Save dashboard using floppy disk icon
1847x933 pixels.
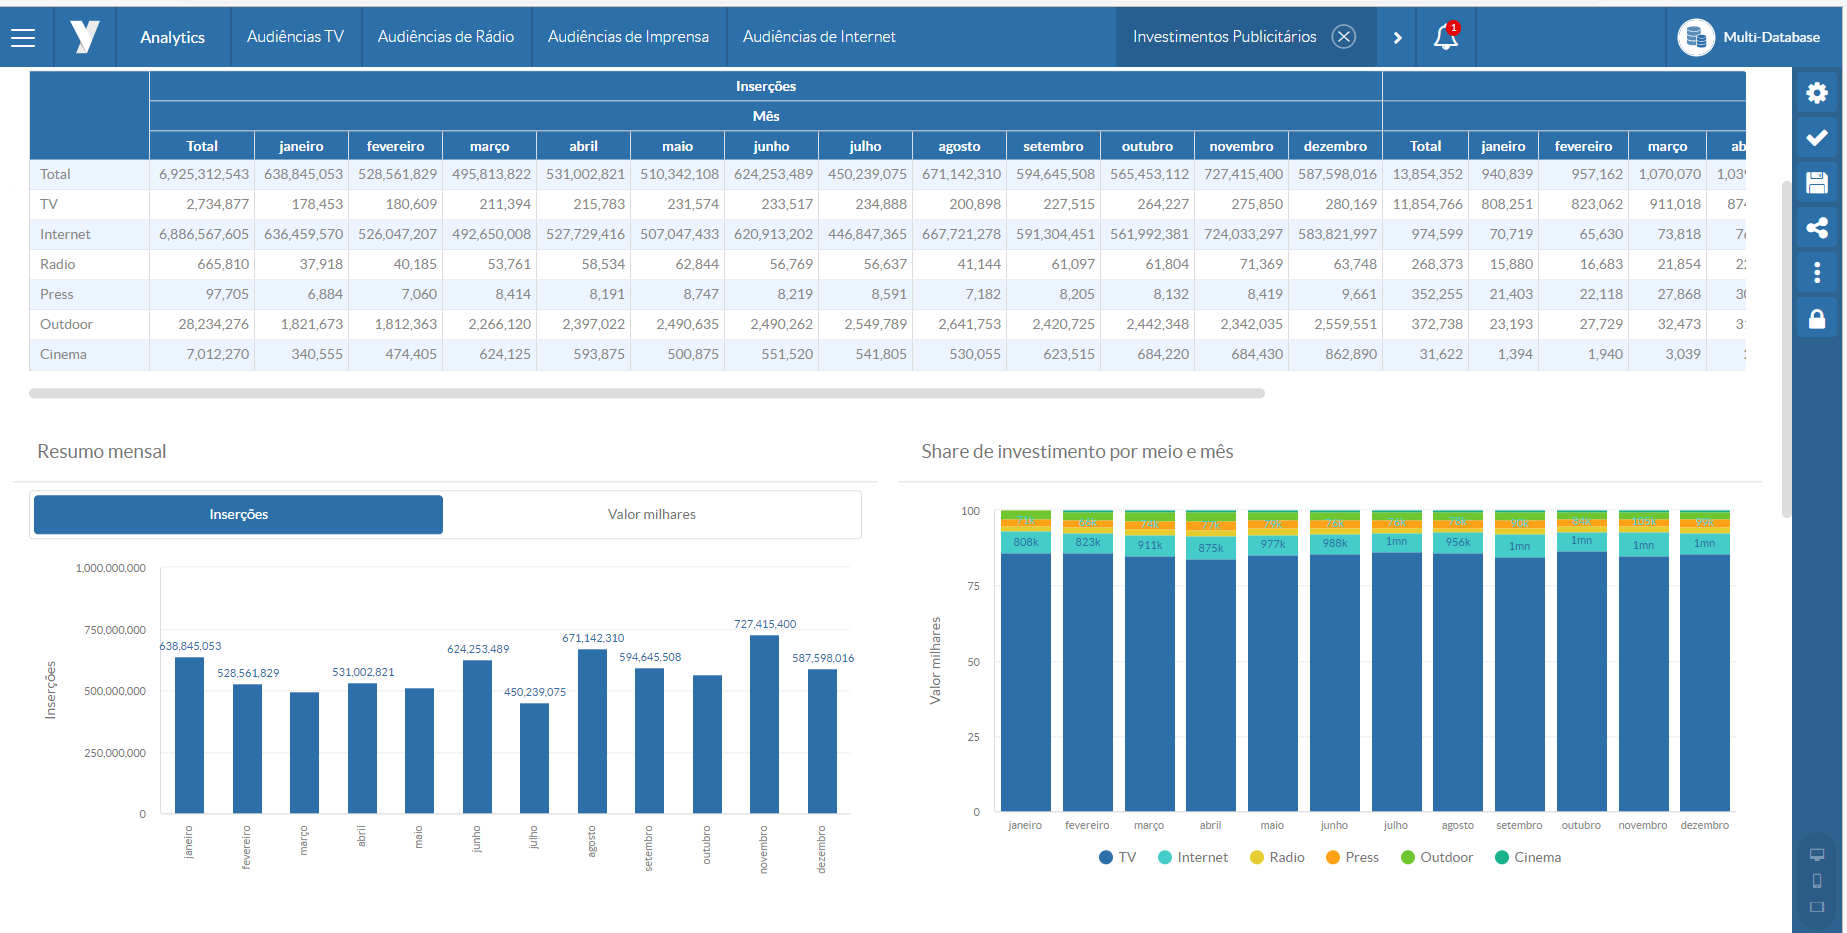(x=1816, y=183)
